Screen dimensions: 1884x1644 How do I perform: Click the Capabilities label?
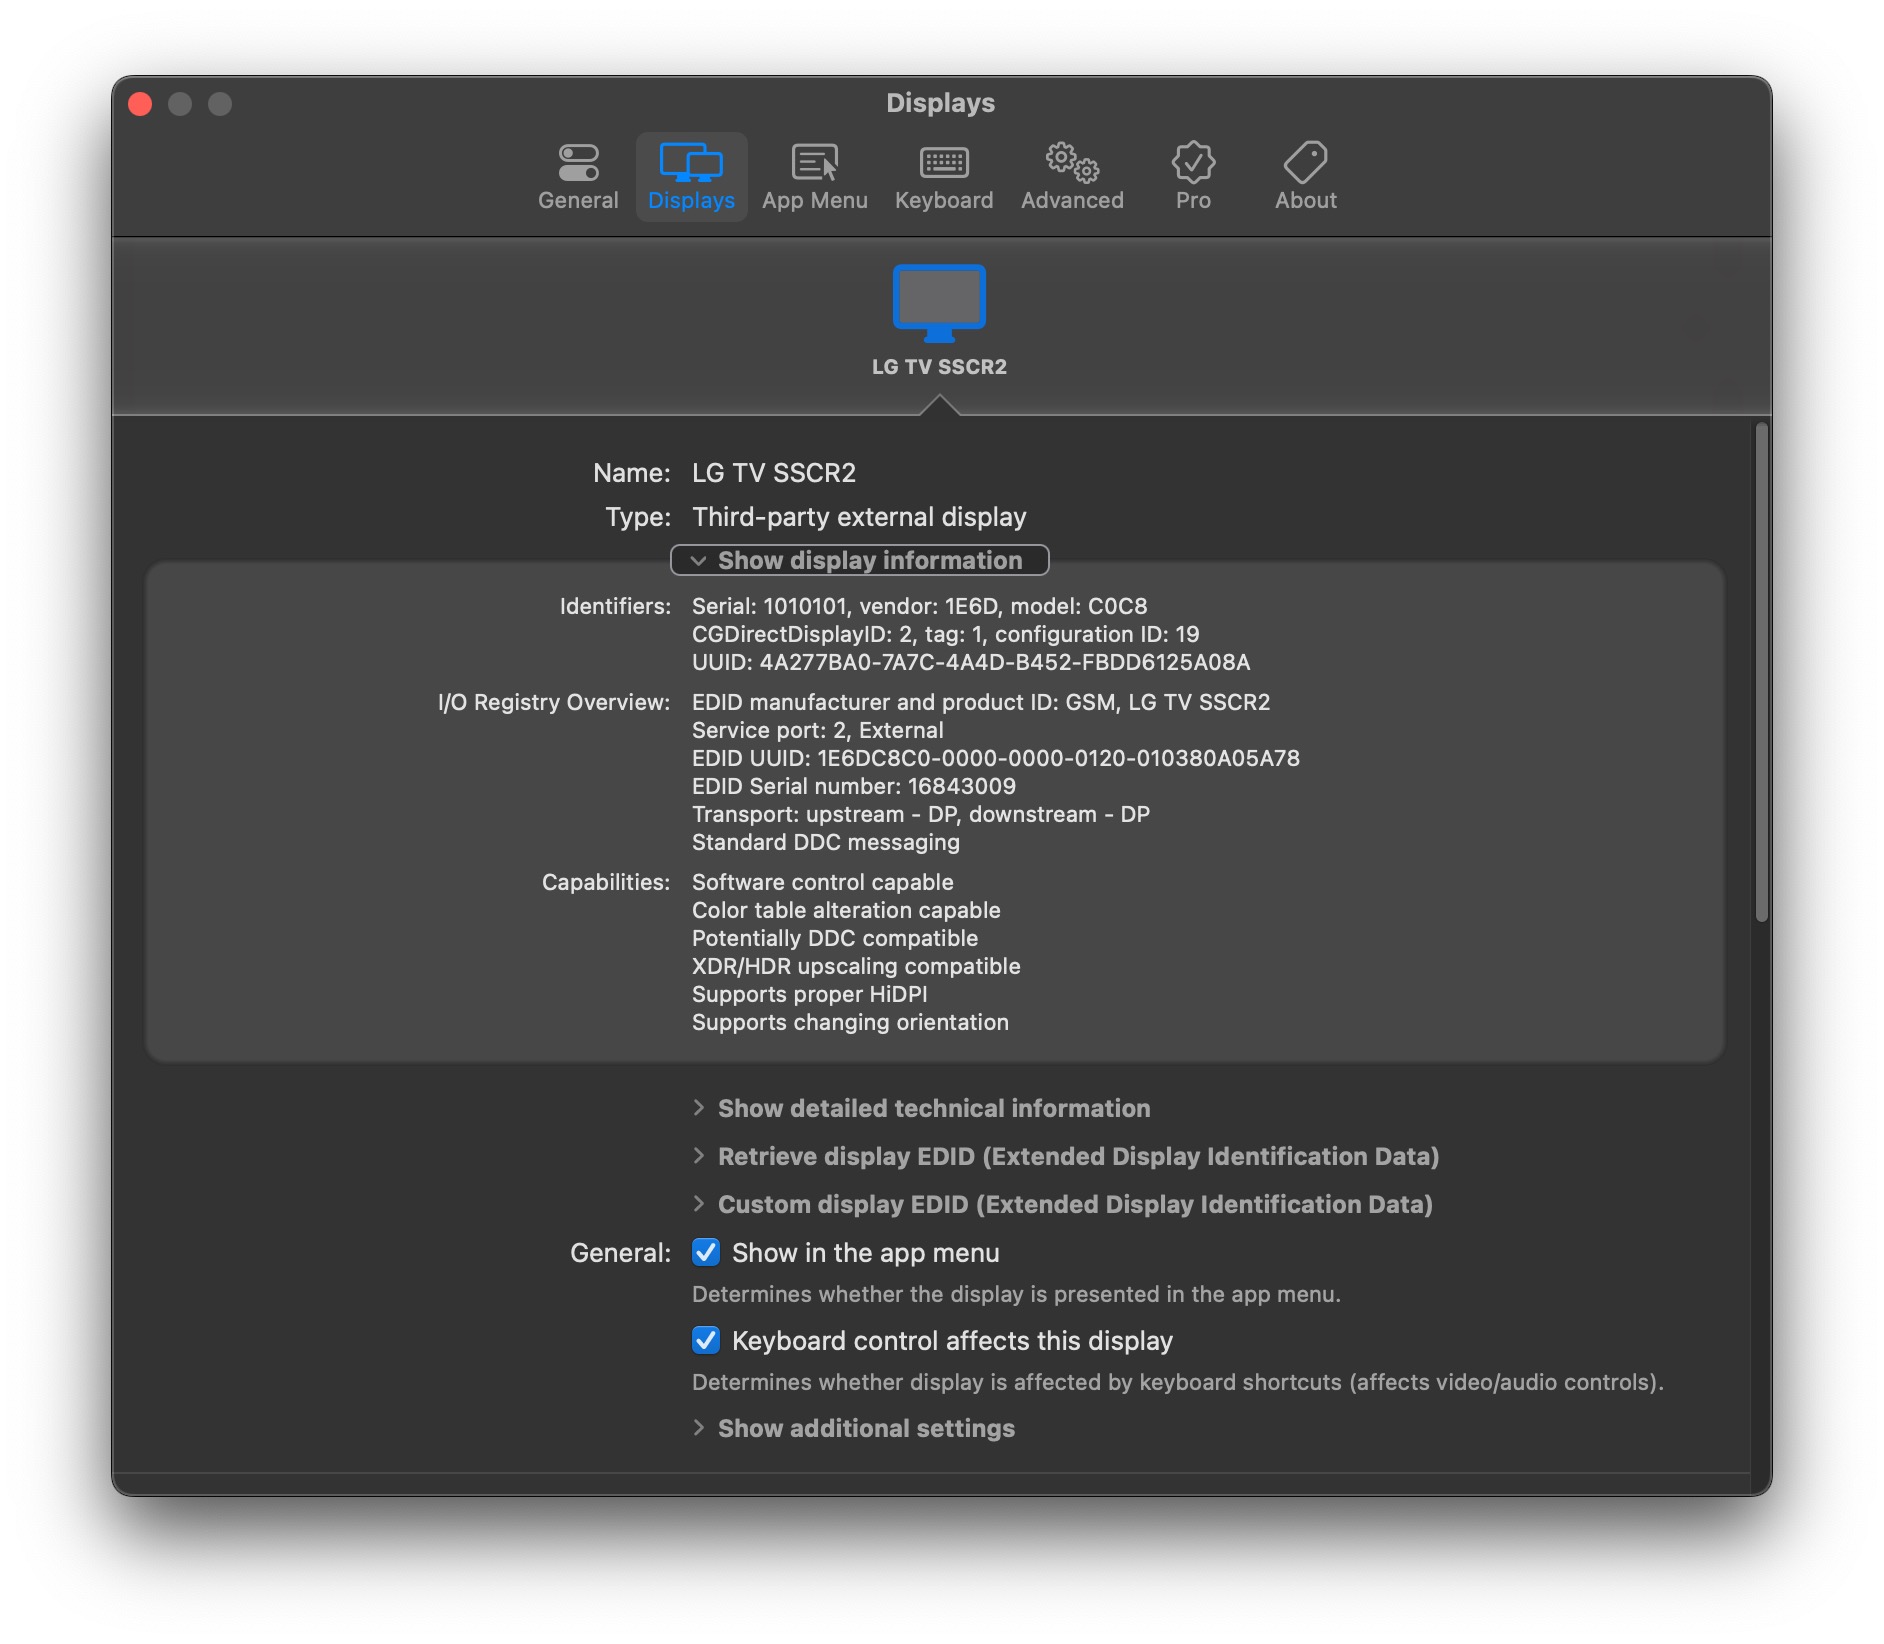click(x=606, y=882)
